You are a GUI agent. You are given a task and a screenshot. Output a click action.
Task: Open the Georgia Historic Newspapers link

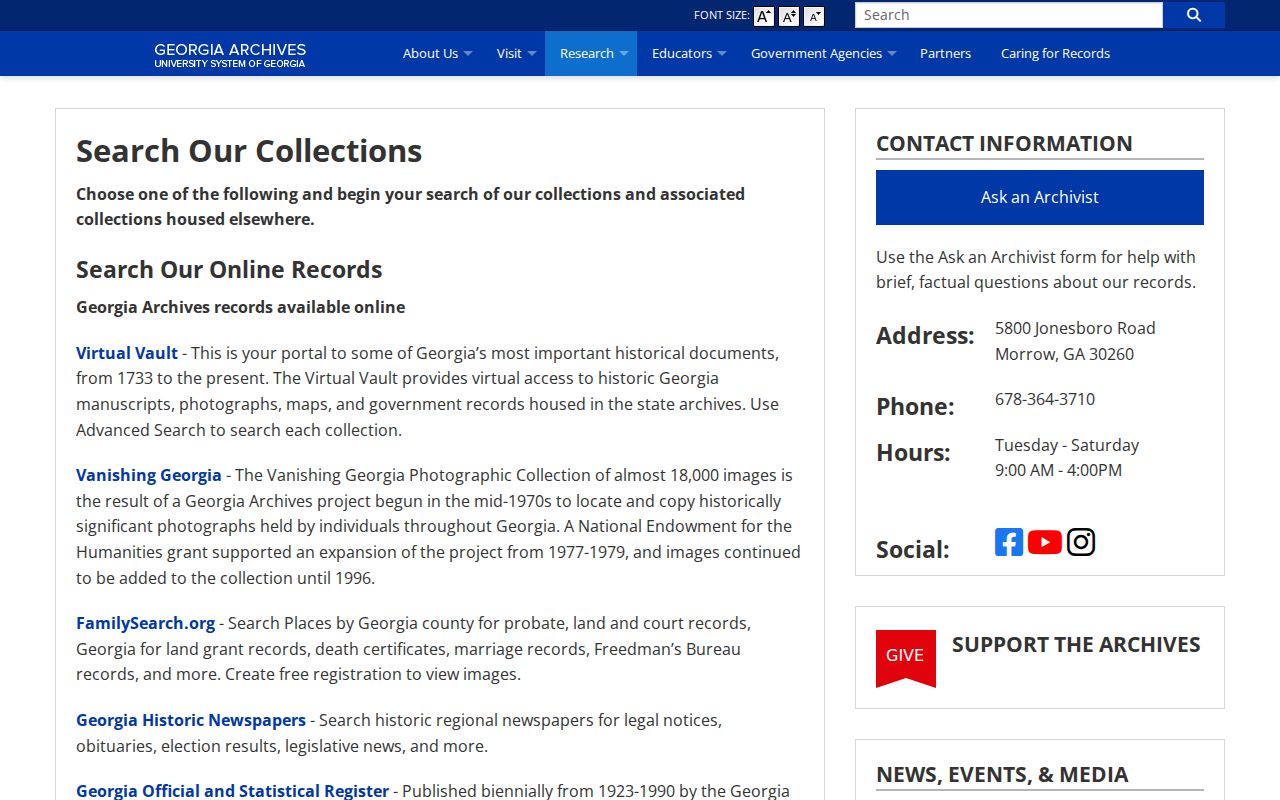coord(191,720)
